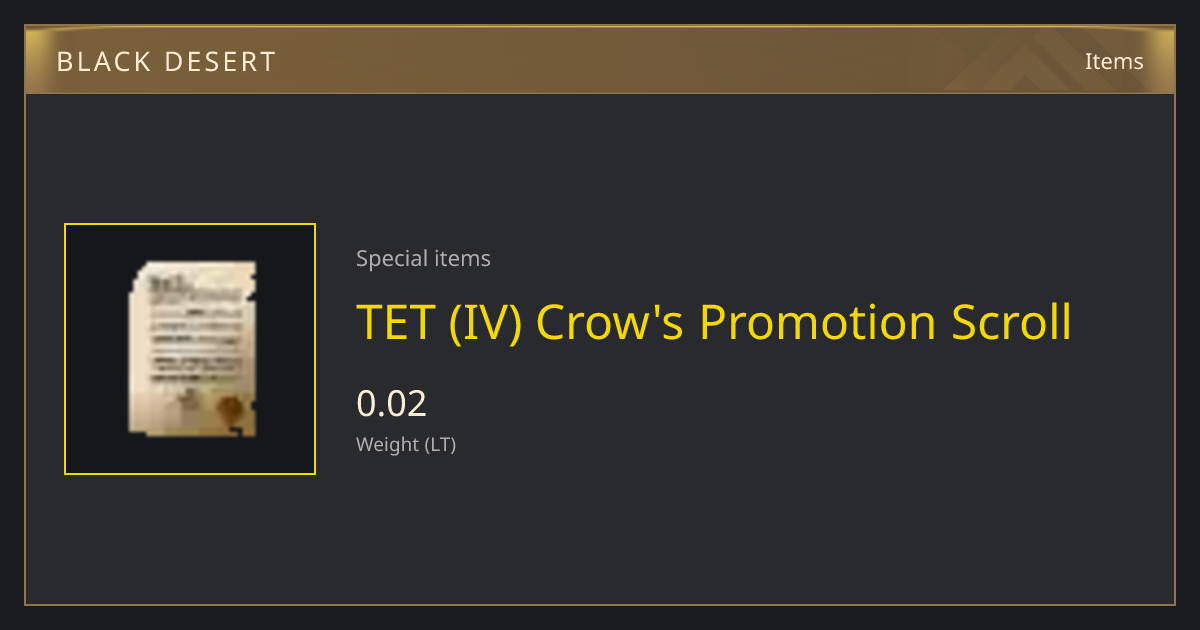Image resolution: width=1200 pixels, height=630 pixels.
Task: Open the BLACK DESERT header title
Action: [x=166, y=62]
